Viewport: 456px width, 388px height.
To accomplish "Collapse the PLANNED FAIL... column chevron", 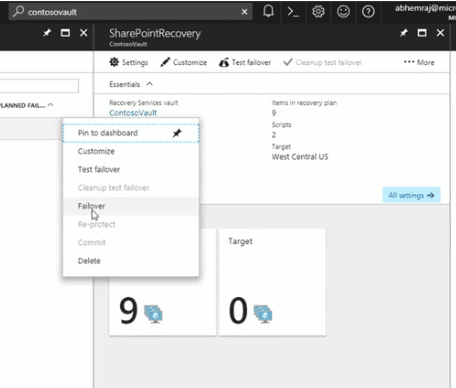I will pyautogui.click(x=51, y=105).
